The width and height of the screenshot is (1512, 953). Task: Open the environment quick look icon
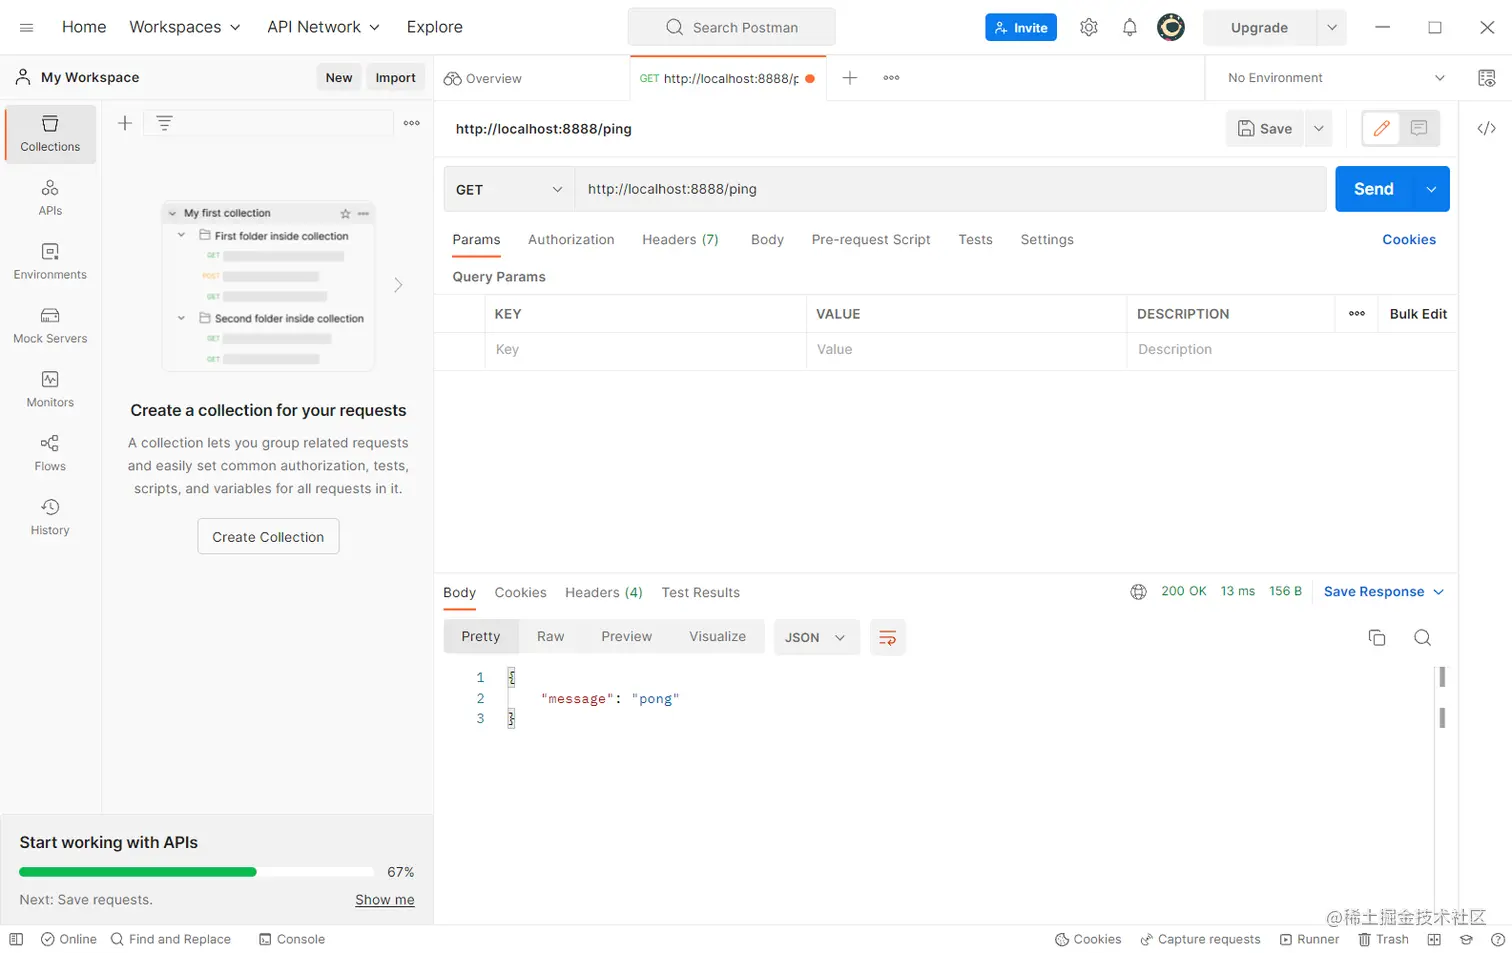(x=1487, y=78)
